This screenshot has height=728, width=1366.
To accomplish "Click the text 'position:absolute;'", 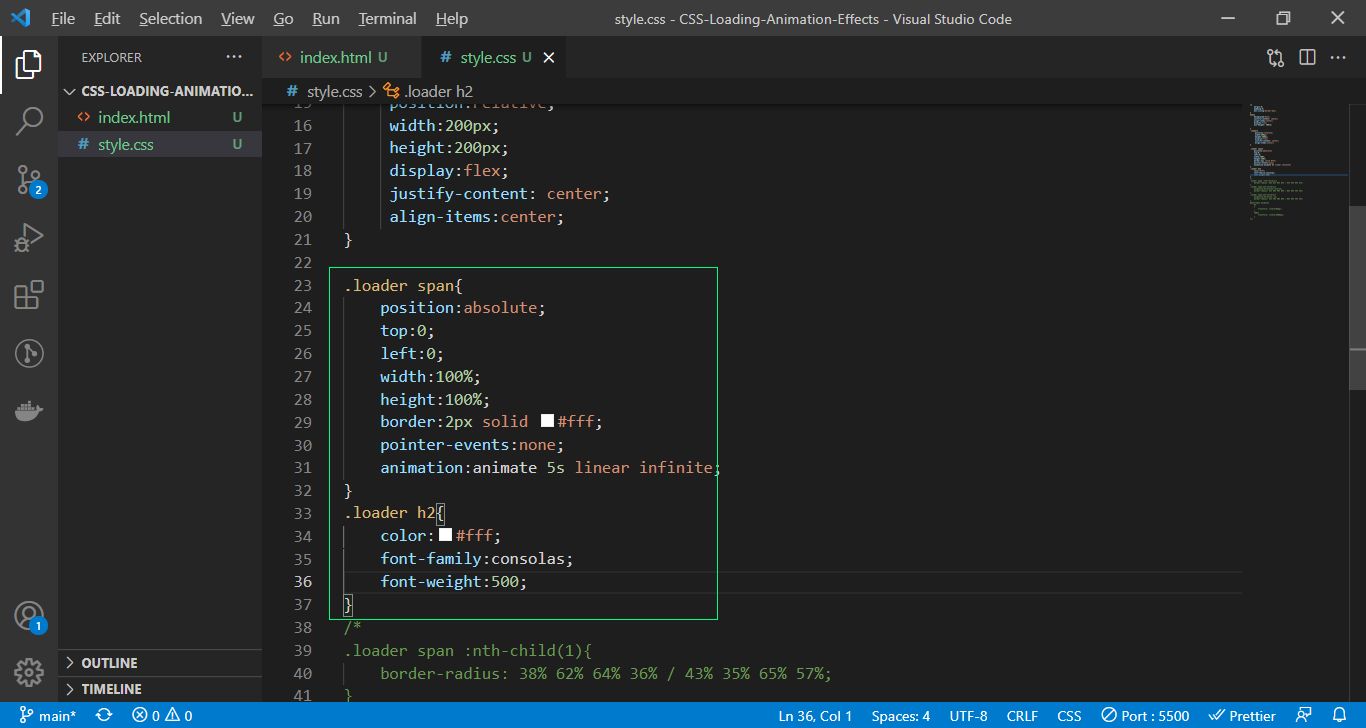I will pyautogui.click(x=463, y=307).
